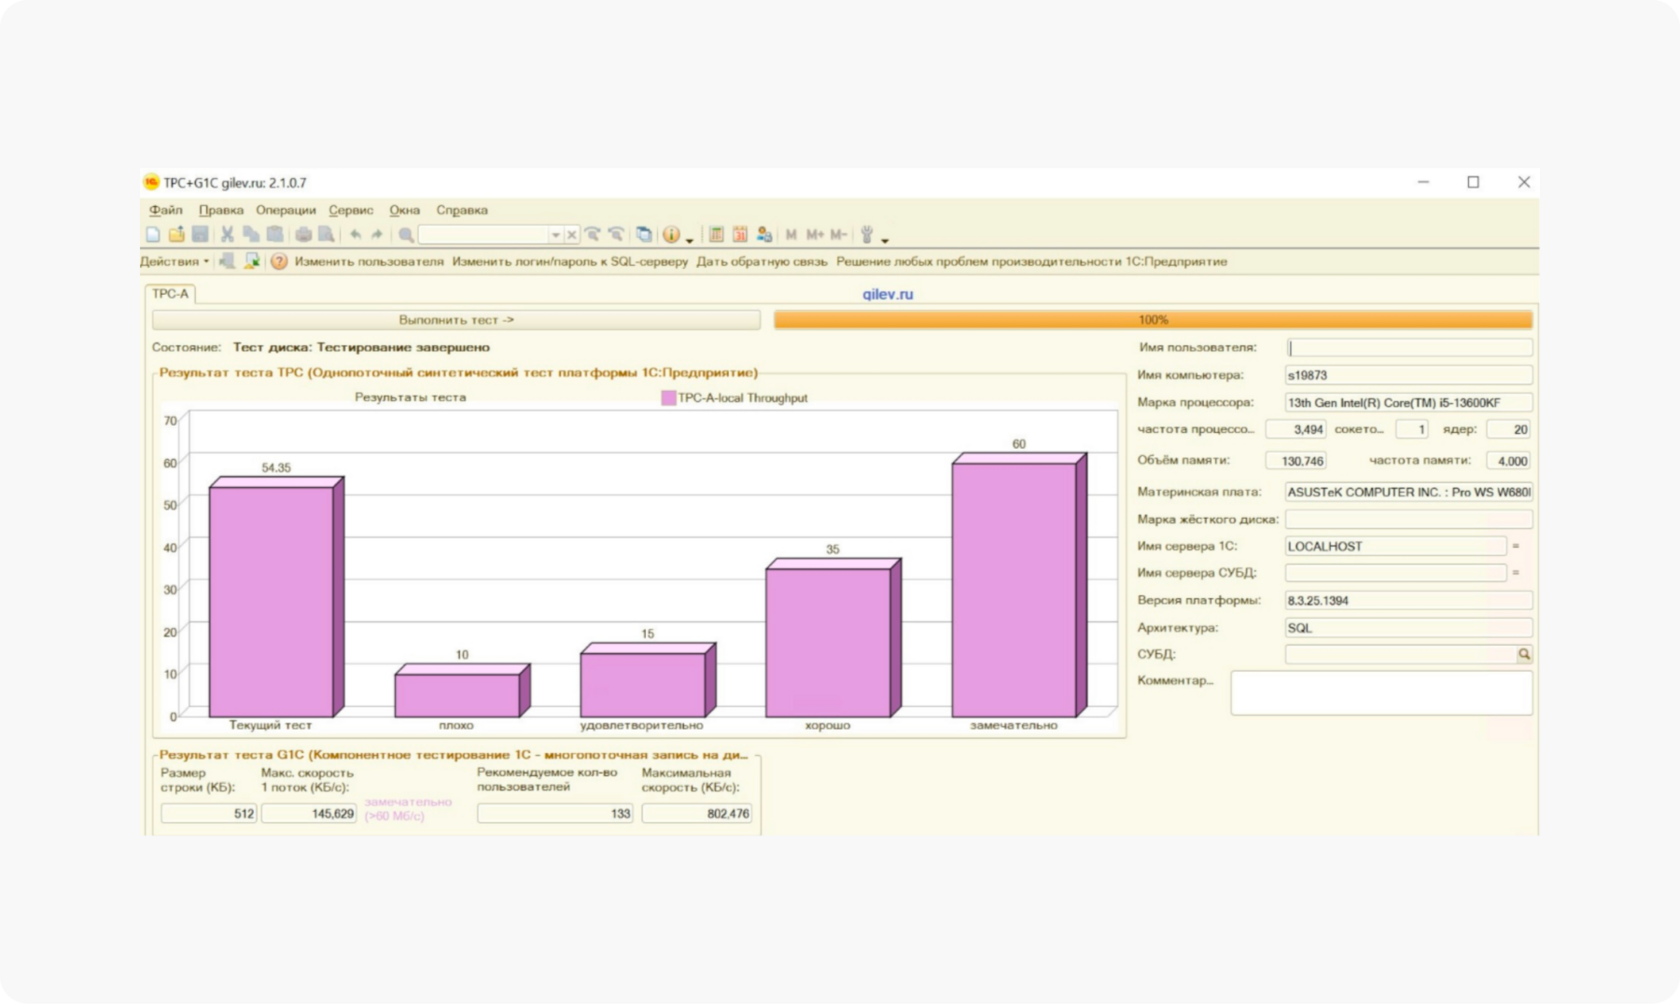The height and width of the screenshot is (1004, 1680).
Task: Click Изменить логин/пароль к SQL-серверу
Action: pos(570,262)
